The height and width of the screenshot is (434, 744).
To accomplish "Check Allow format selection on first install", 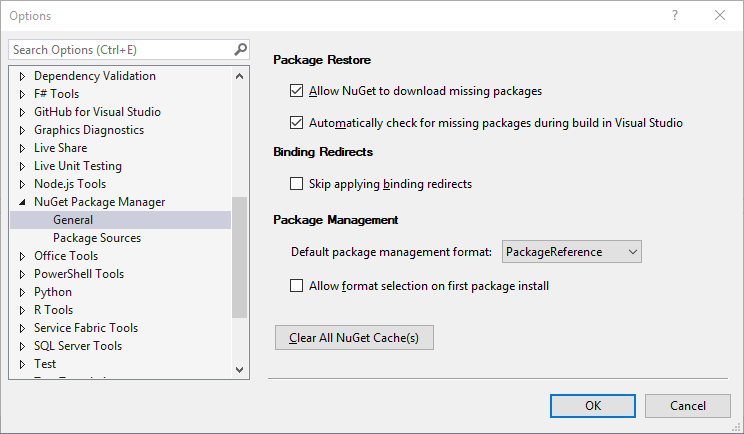I will tap(297, 286).
